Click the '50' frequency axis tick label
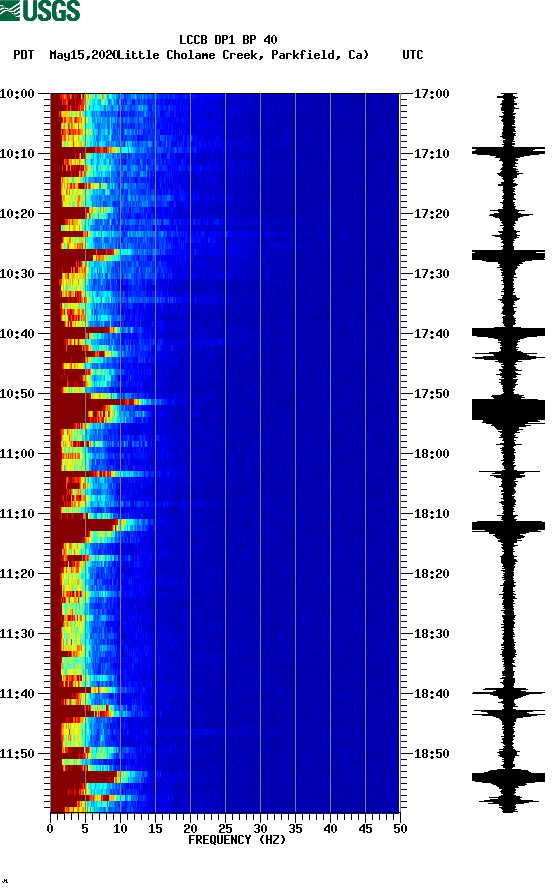The image size is (552, 892). pyautogui.click(x=400, y=829)
